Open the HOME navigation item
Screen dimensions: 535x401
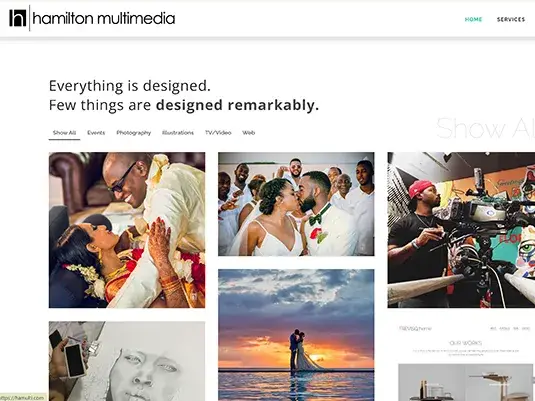(x=473, y=19)
